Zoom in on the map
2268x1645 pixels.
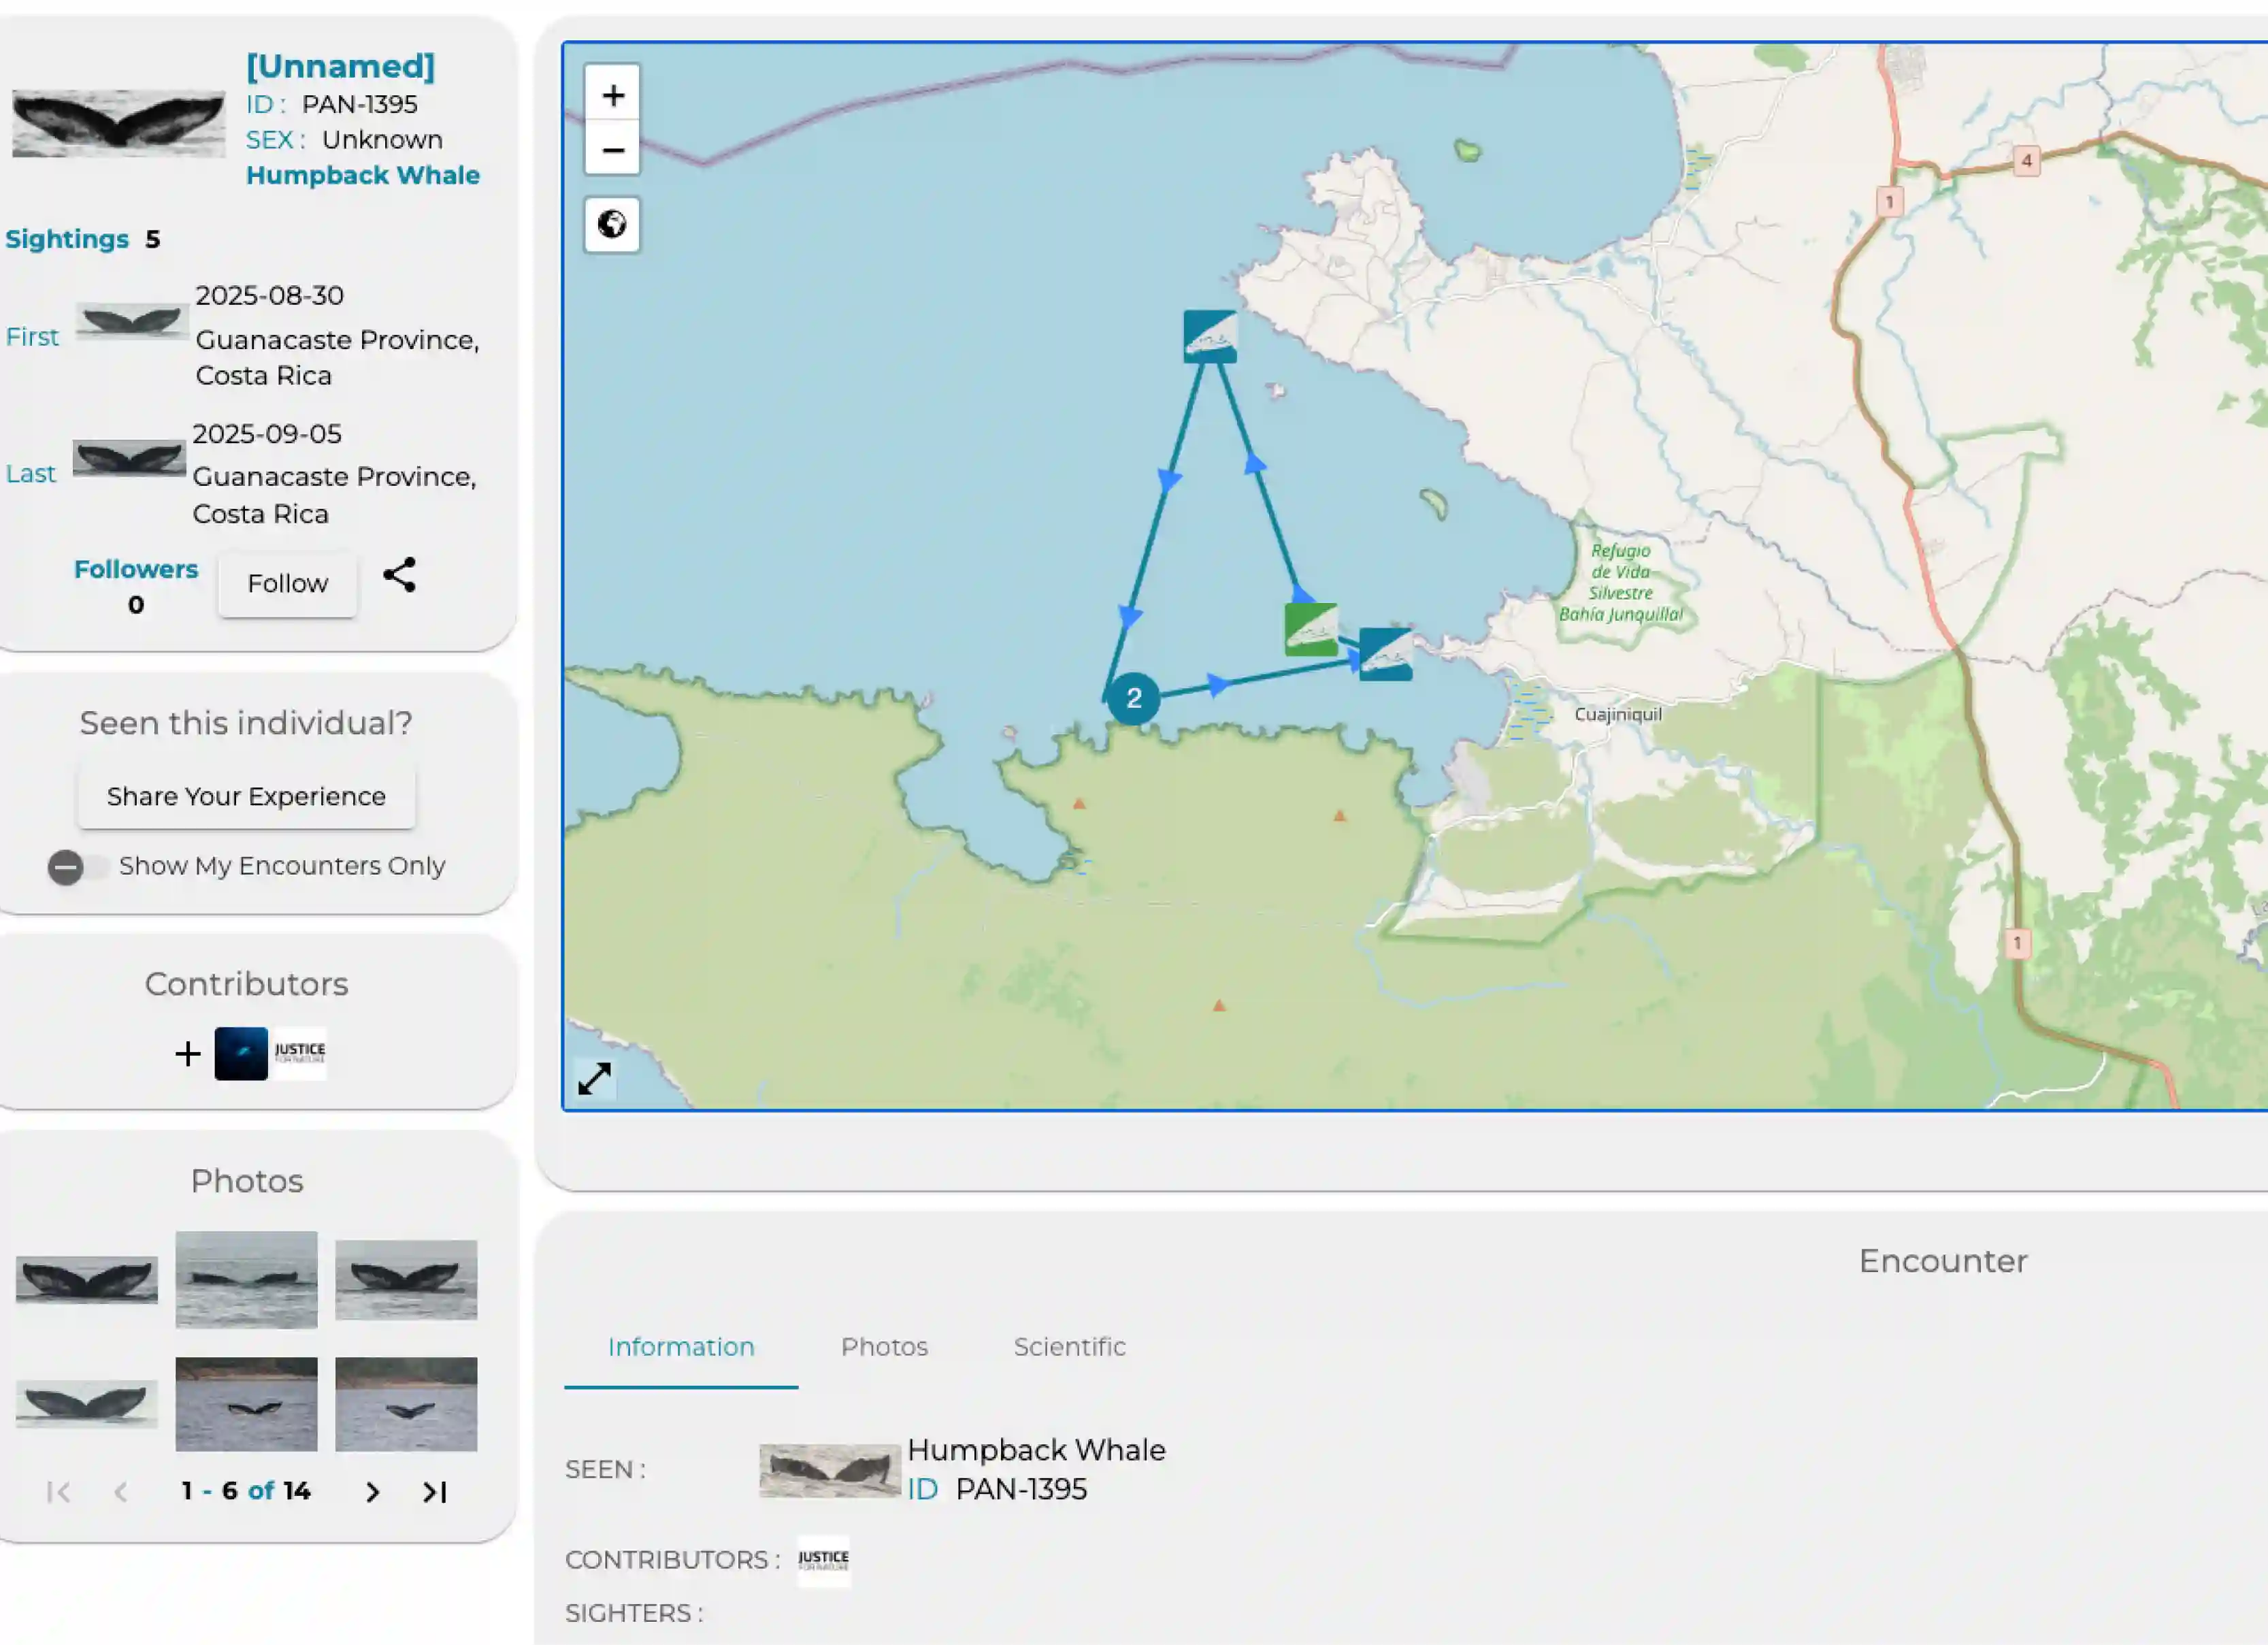click(x=612, y=95)
